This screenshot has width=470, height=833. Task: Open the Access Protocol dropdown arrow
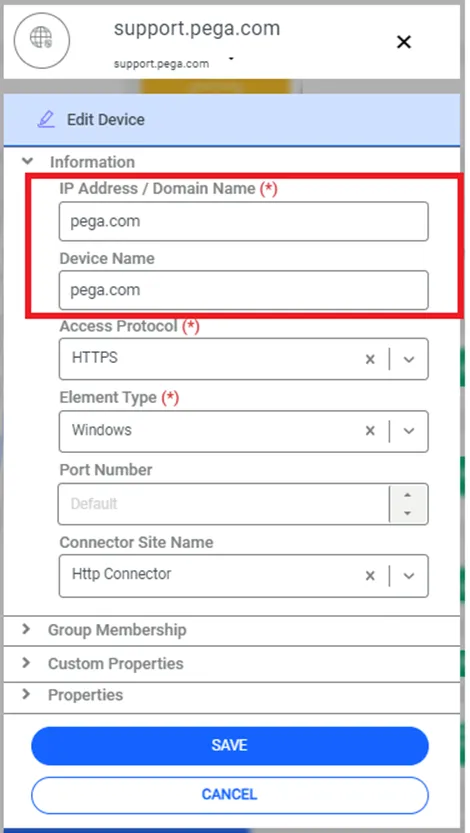tap(408, 359)
